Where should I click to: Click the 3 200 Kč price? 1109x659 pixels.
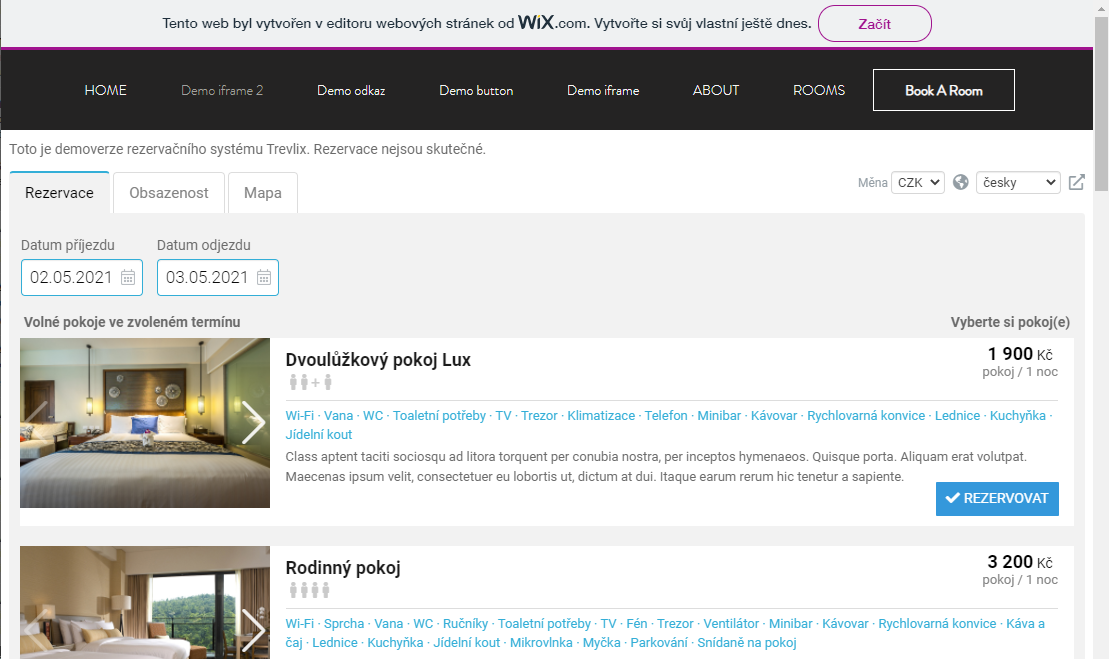(1020, 561)
